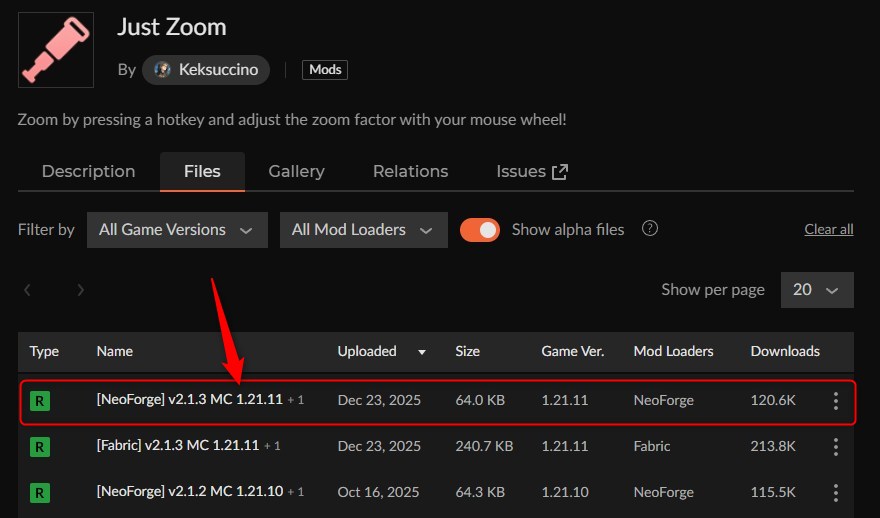880x518 pixels.
Task: Click the help icon next to Show alpha files
Action: pyautogui.click(x=650, y=228)
